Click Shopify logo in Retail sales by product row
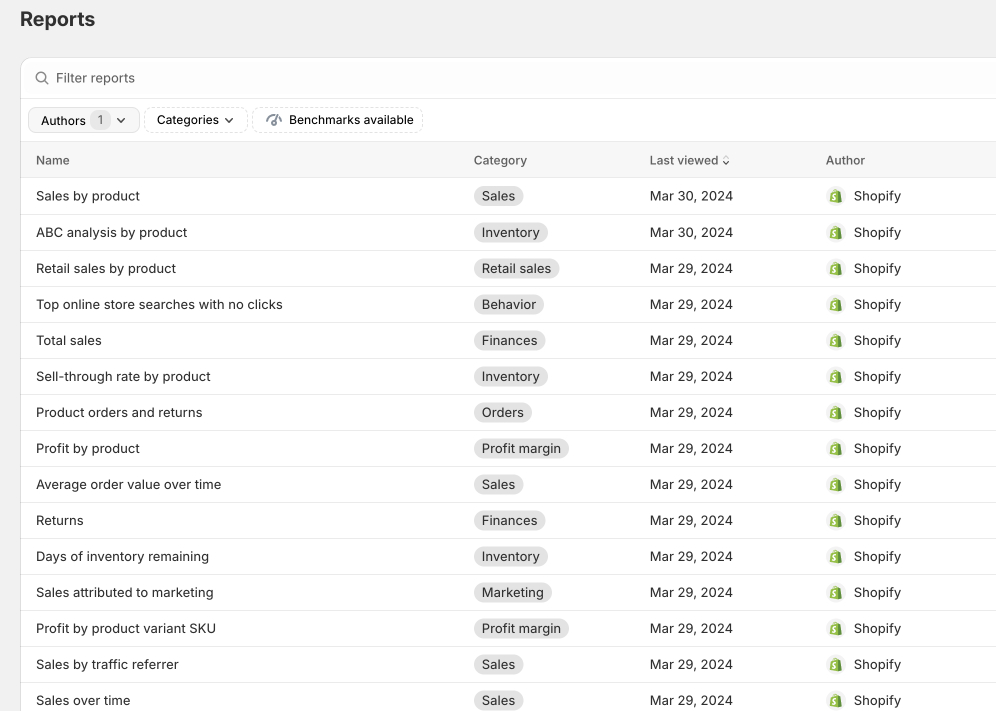The width and height of the screenshot is (996, 711). pos(835,269)
